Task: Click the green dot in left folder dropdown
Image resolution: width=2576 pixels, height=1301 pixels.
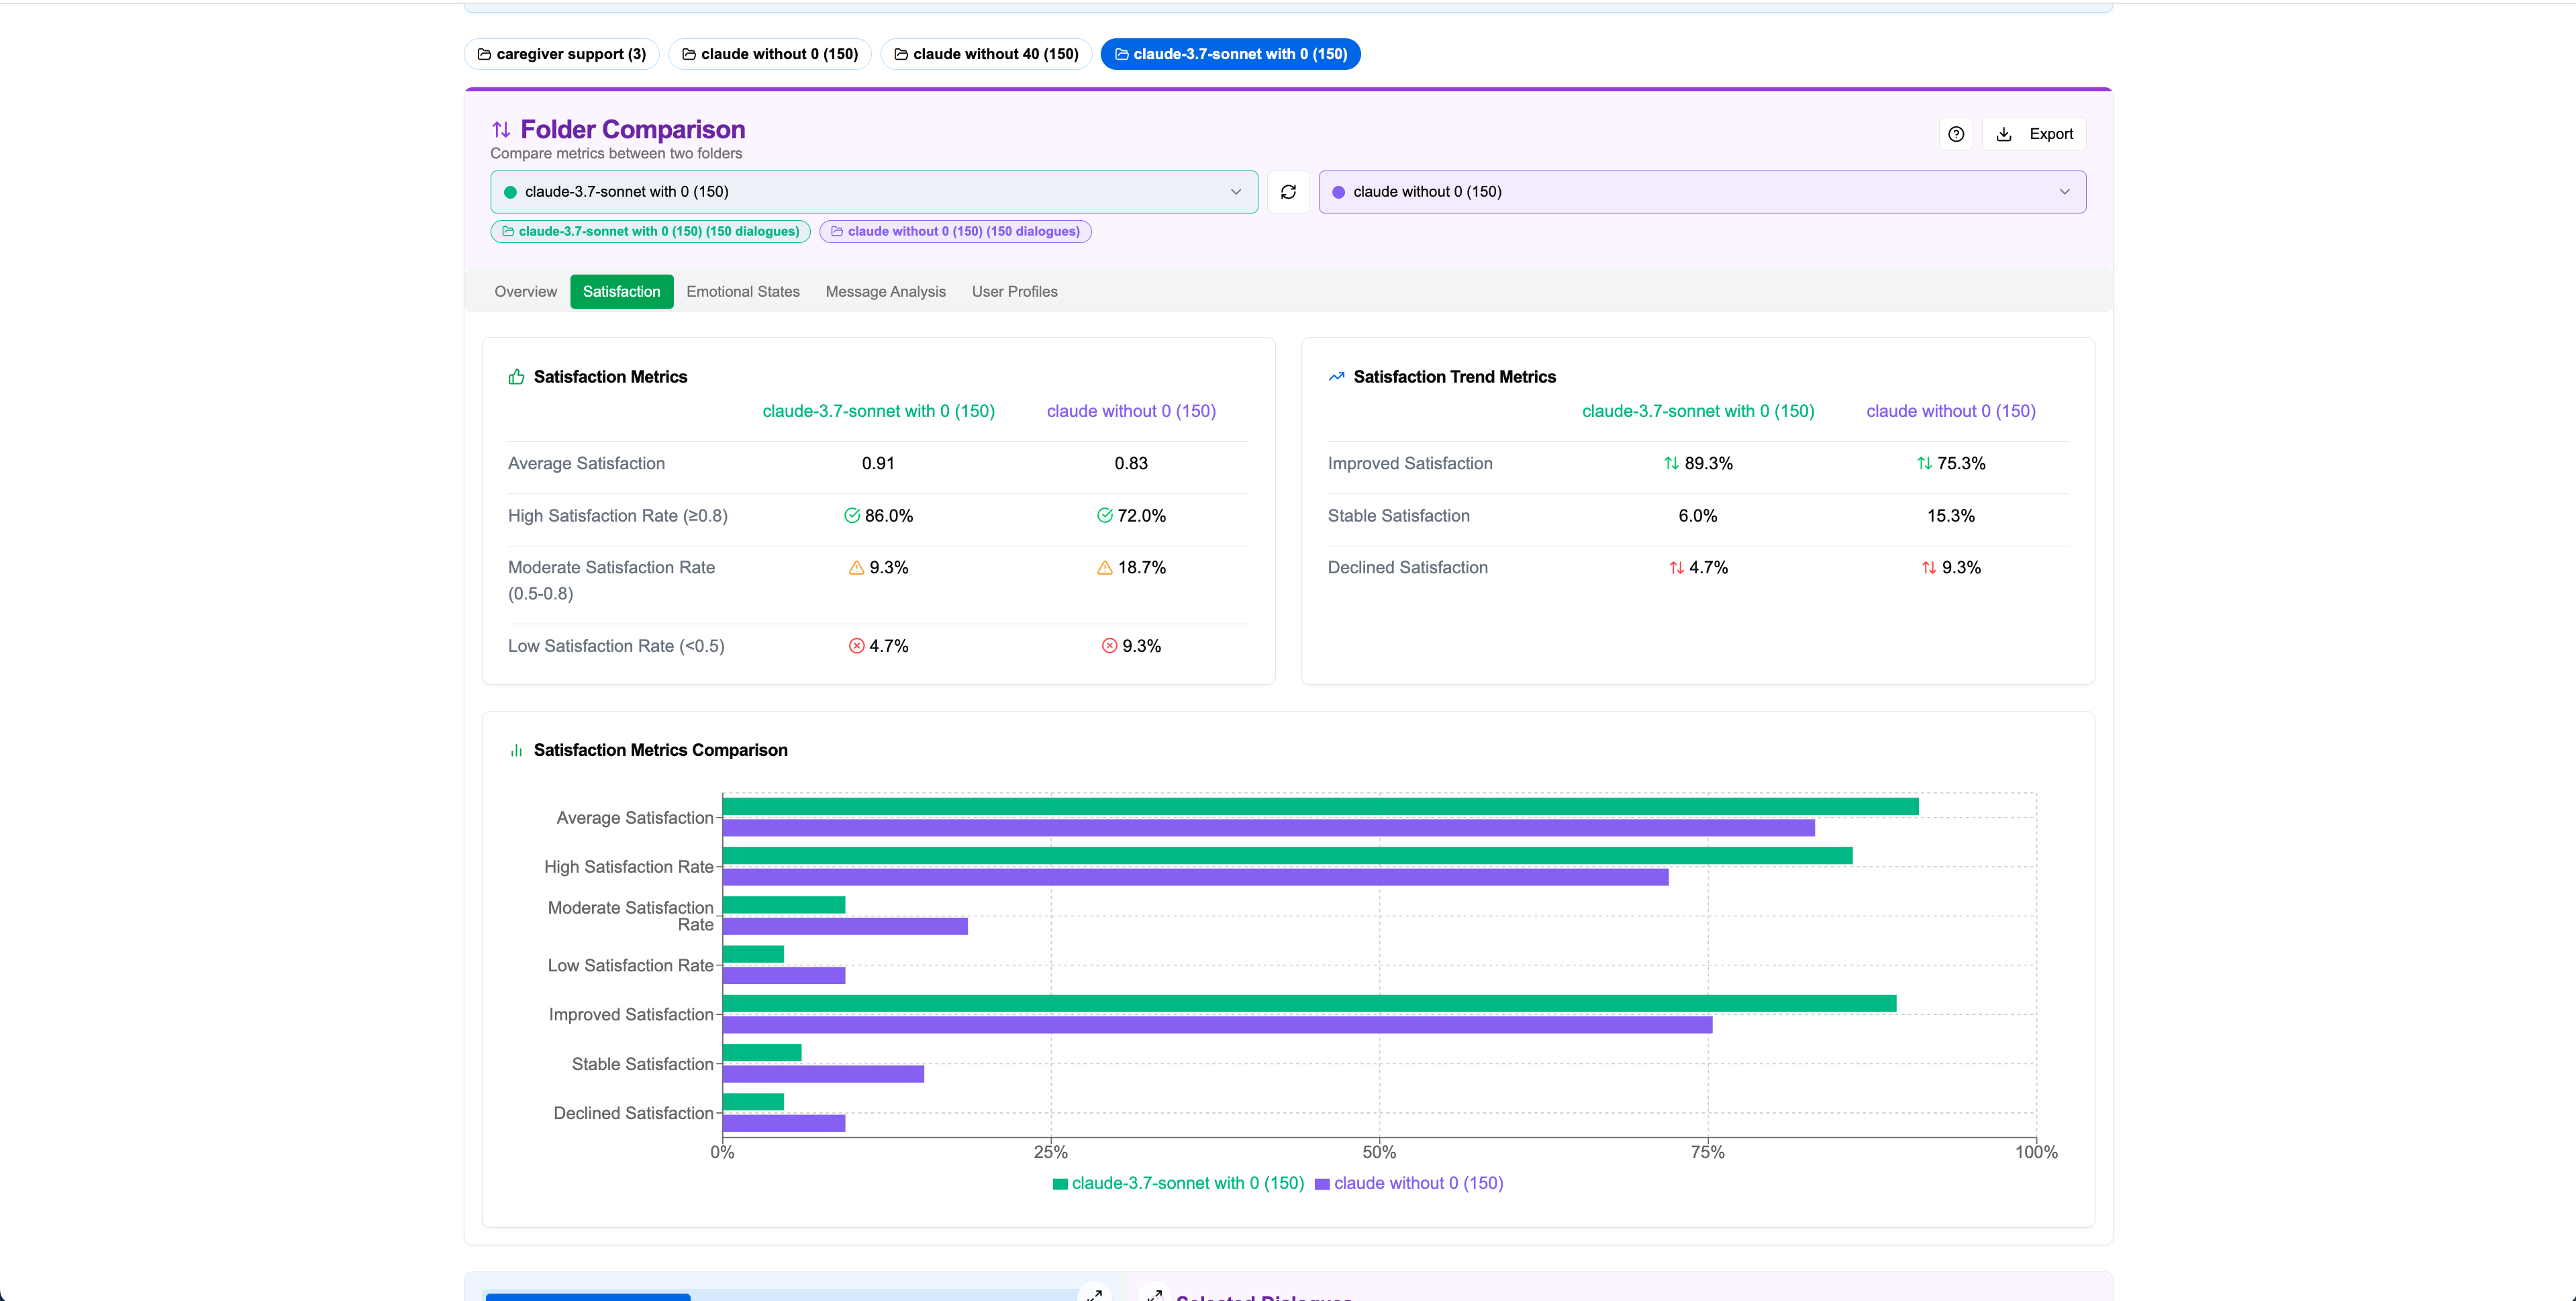Action: tap(511, 192)
